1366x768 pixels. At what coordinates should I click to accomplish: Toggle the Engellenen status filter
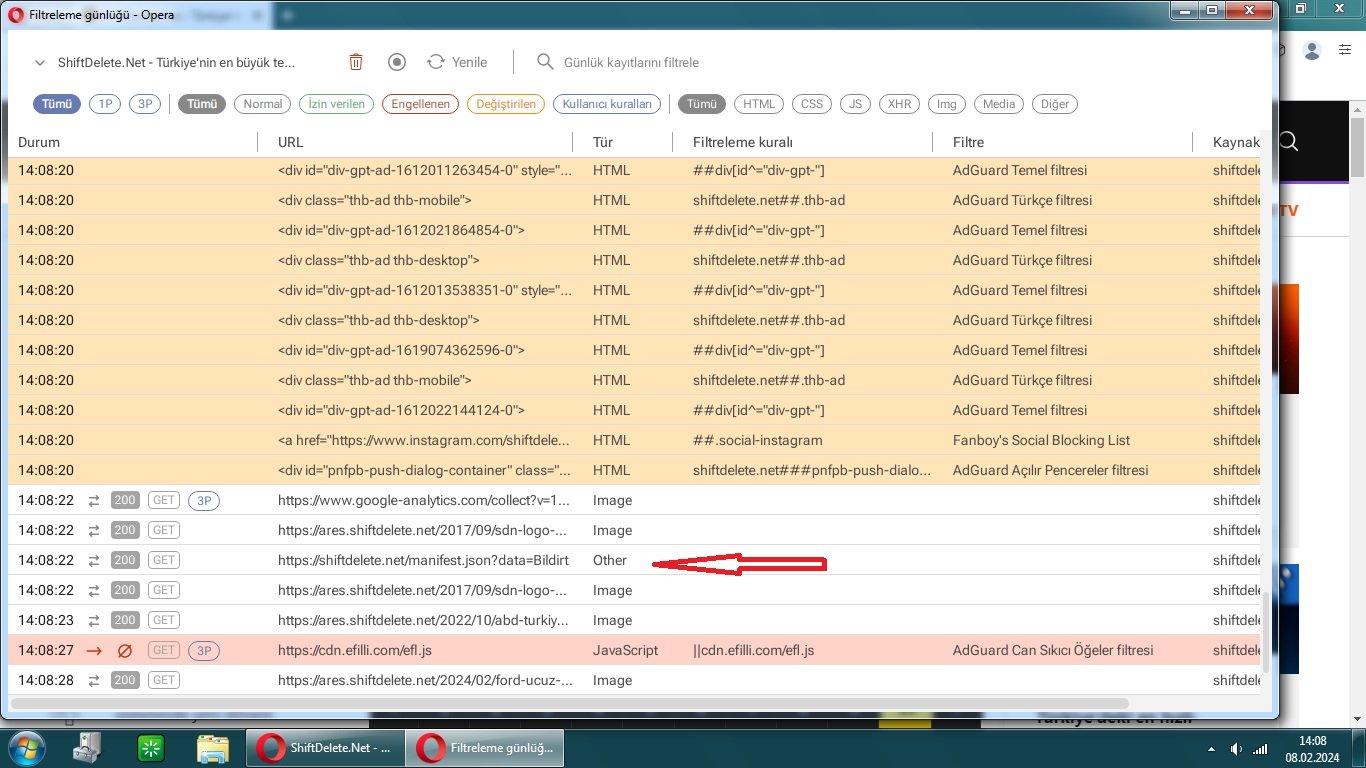coord(420,103)
